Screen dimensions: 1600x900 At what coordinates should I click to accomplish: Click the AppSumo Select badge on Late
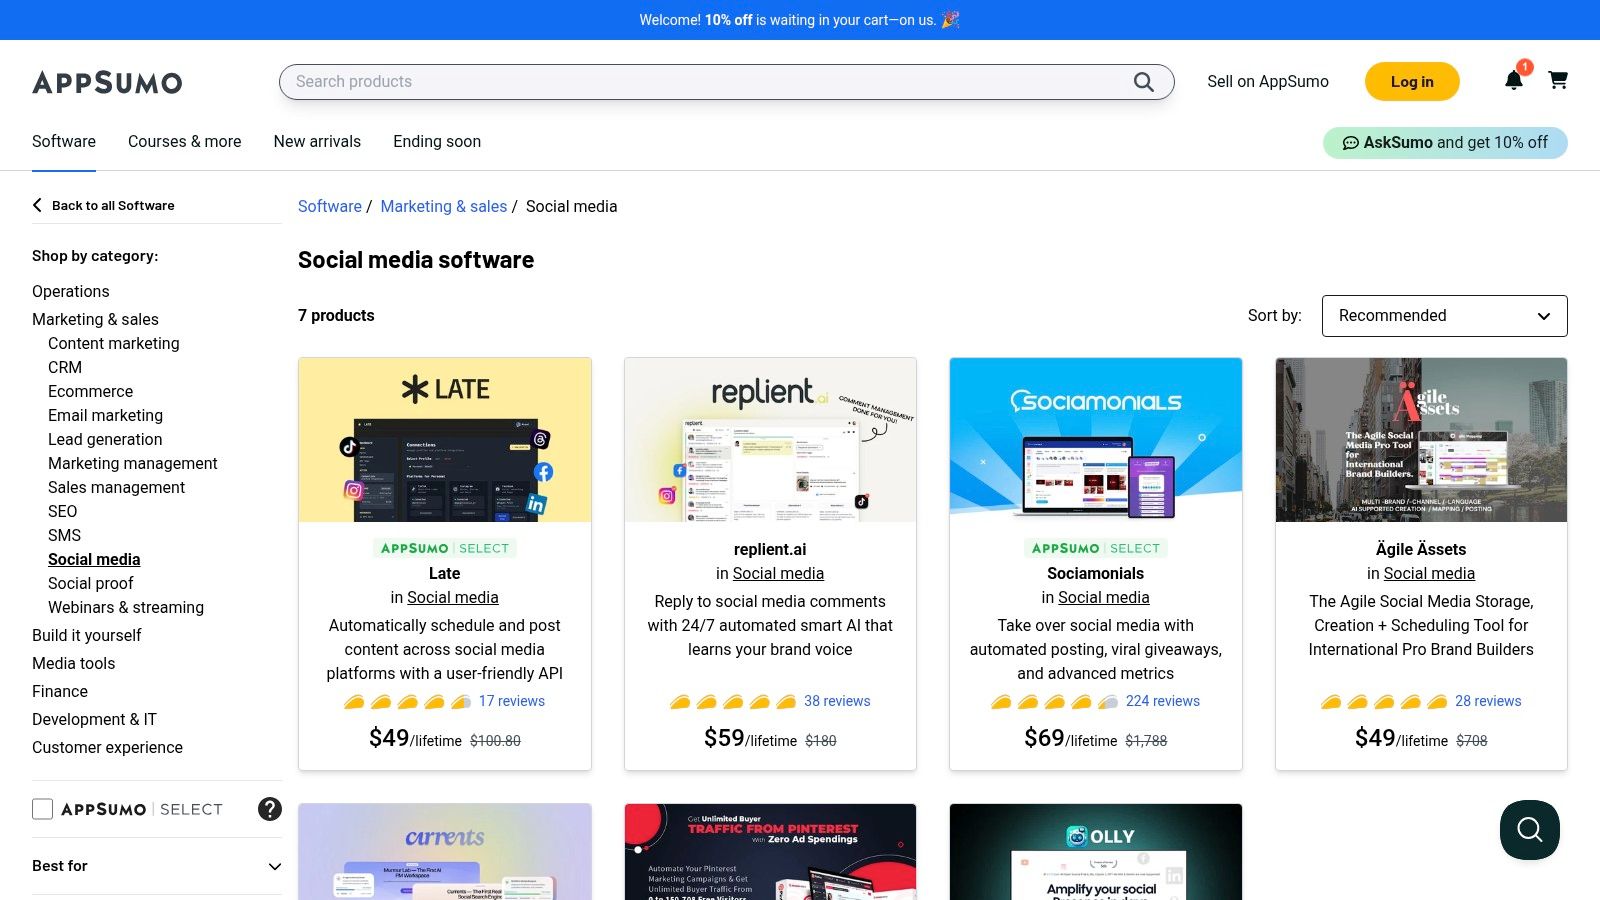[x=445, y=548]
